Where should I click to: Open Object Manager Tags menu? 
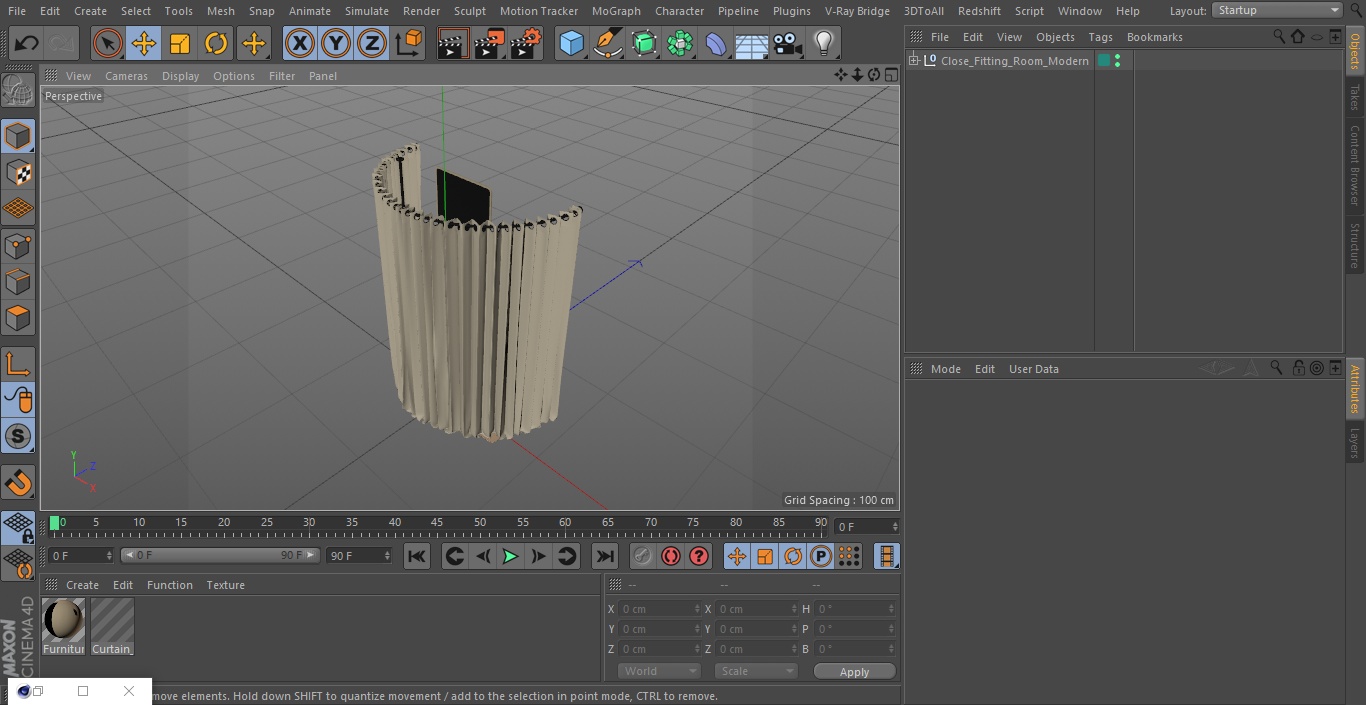[1100, 37]
